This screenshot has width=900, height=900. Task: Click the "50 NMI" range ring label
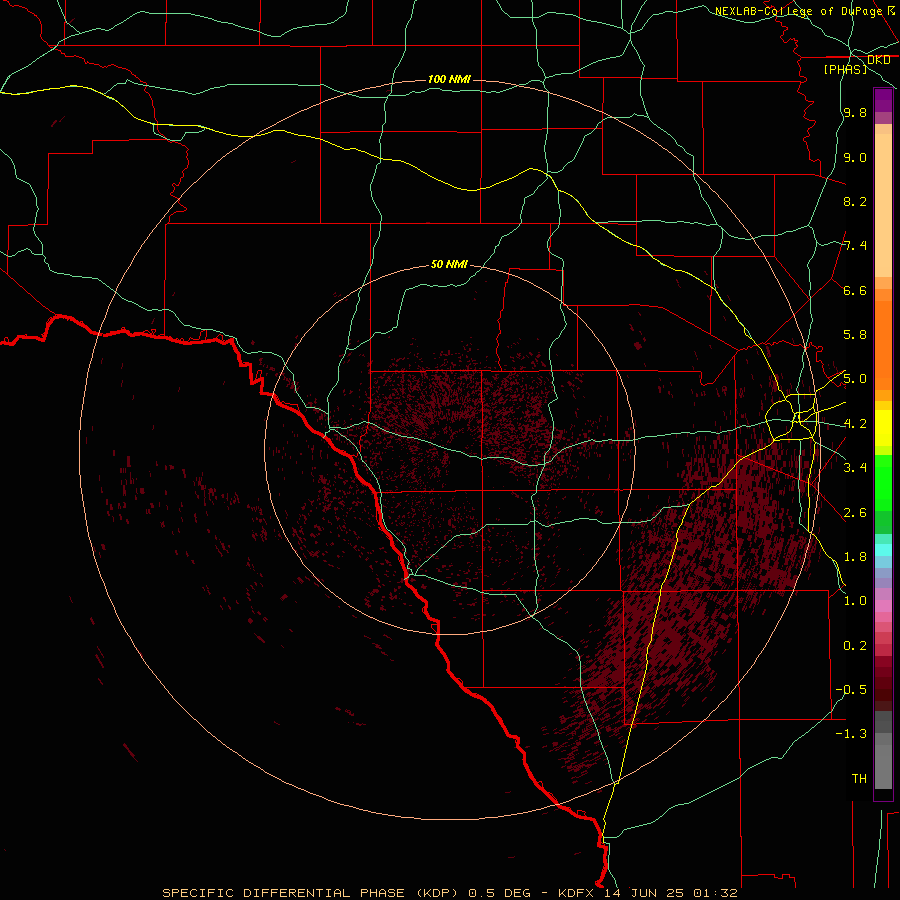point(449,264)
